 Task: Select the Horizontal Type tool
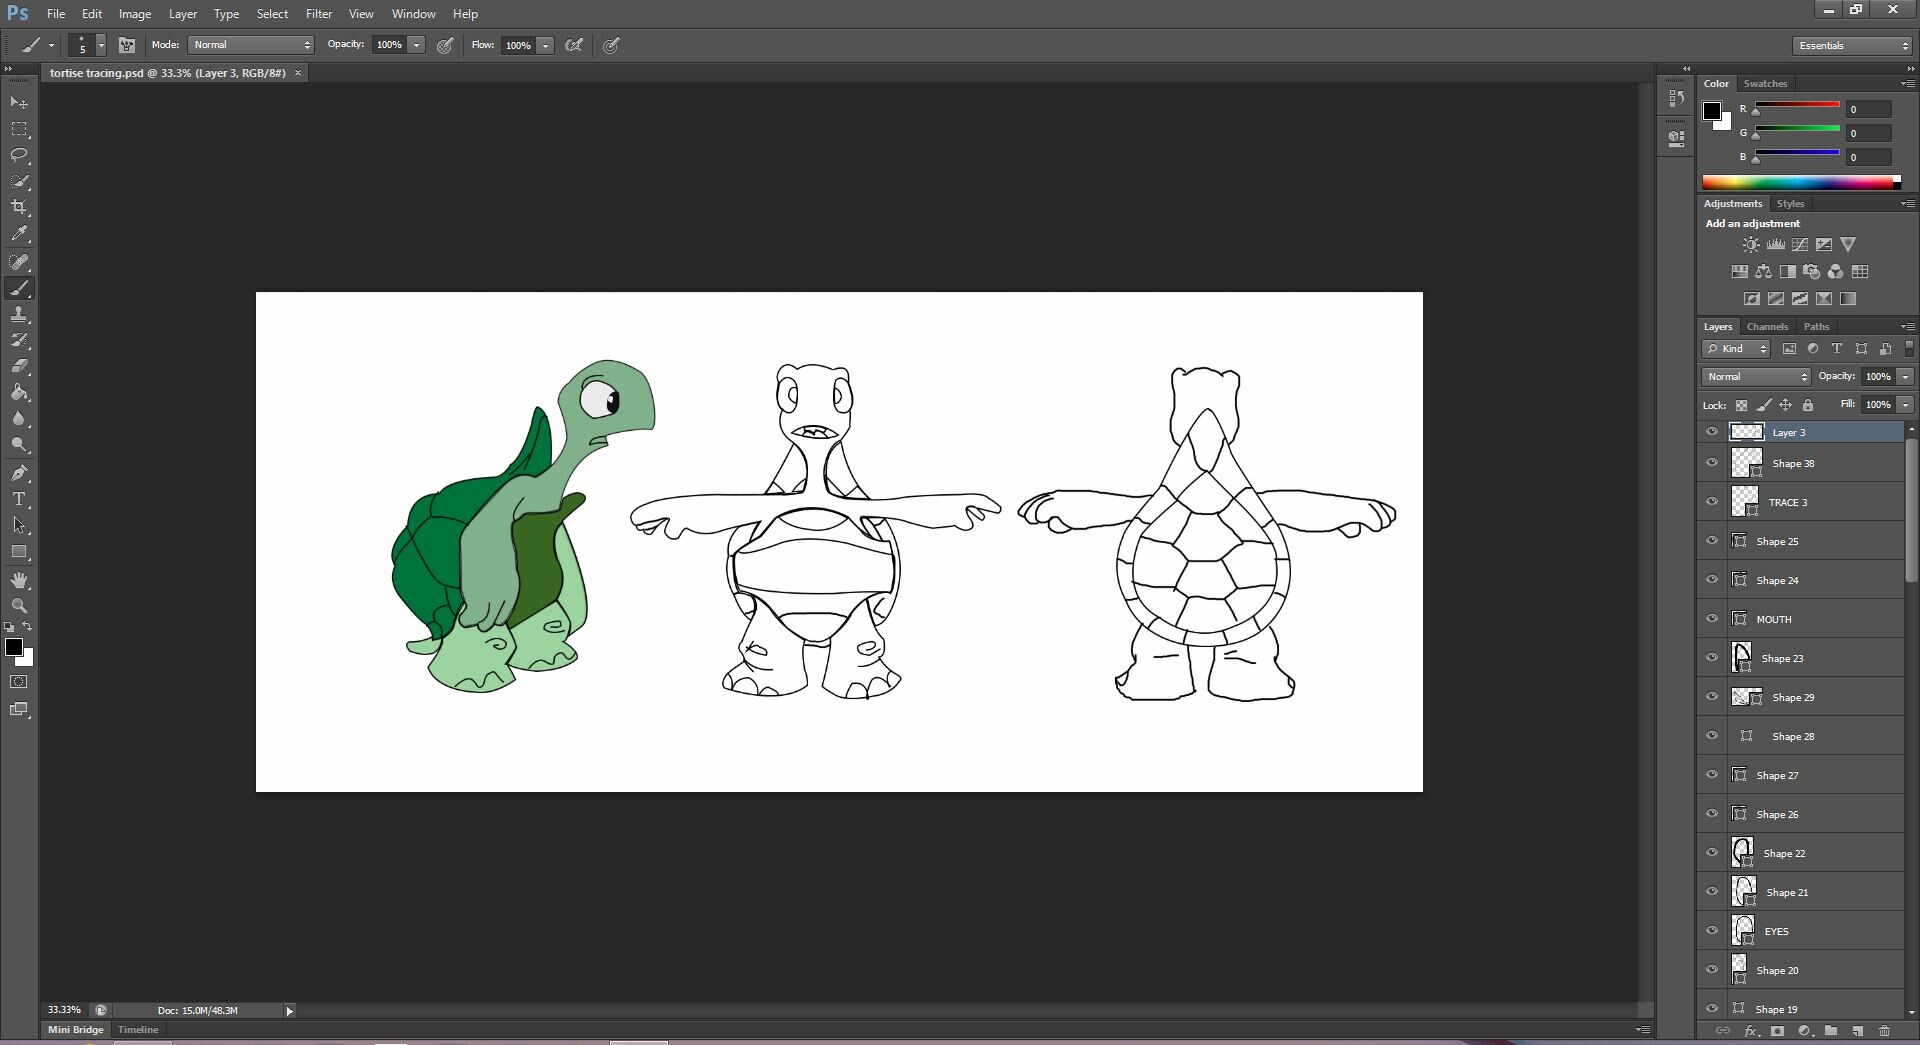[x=19, y=499]
